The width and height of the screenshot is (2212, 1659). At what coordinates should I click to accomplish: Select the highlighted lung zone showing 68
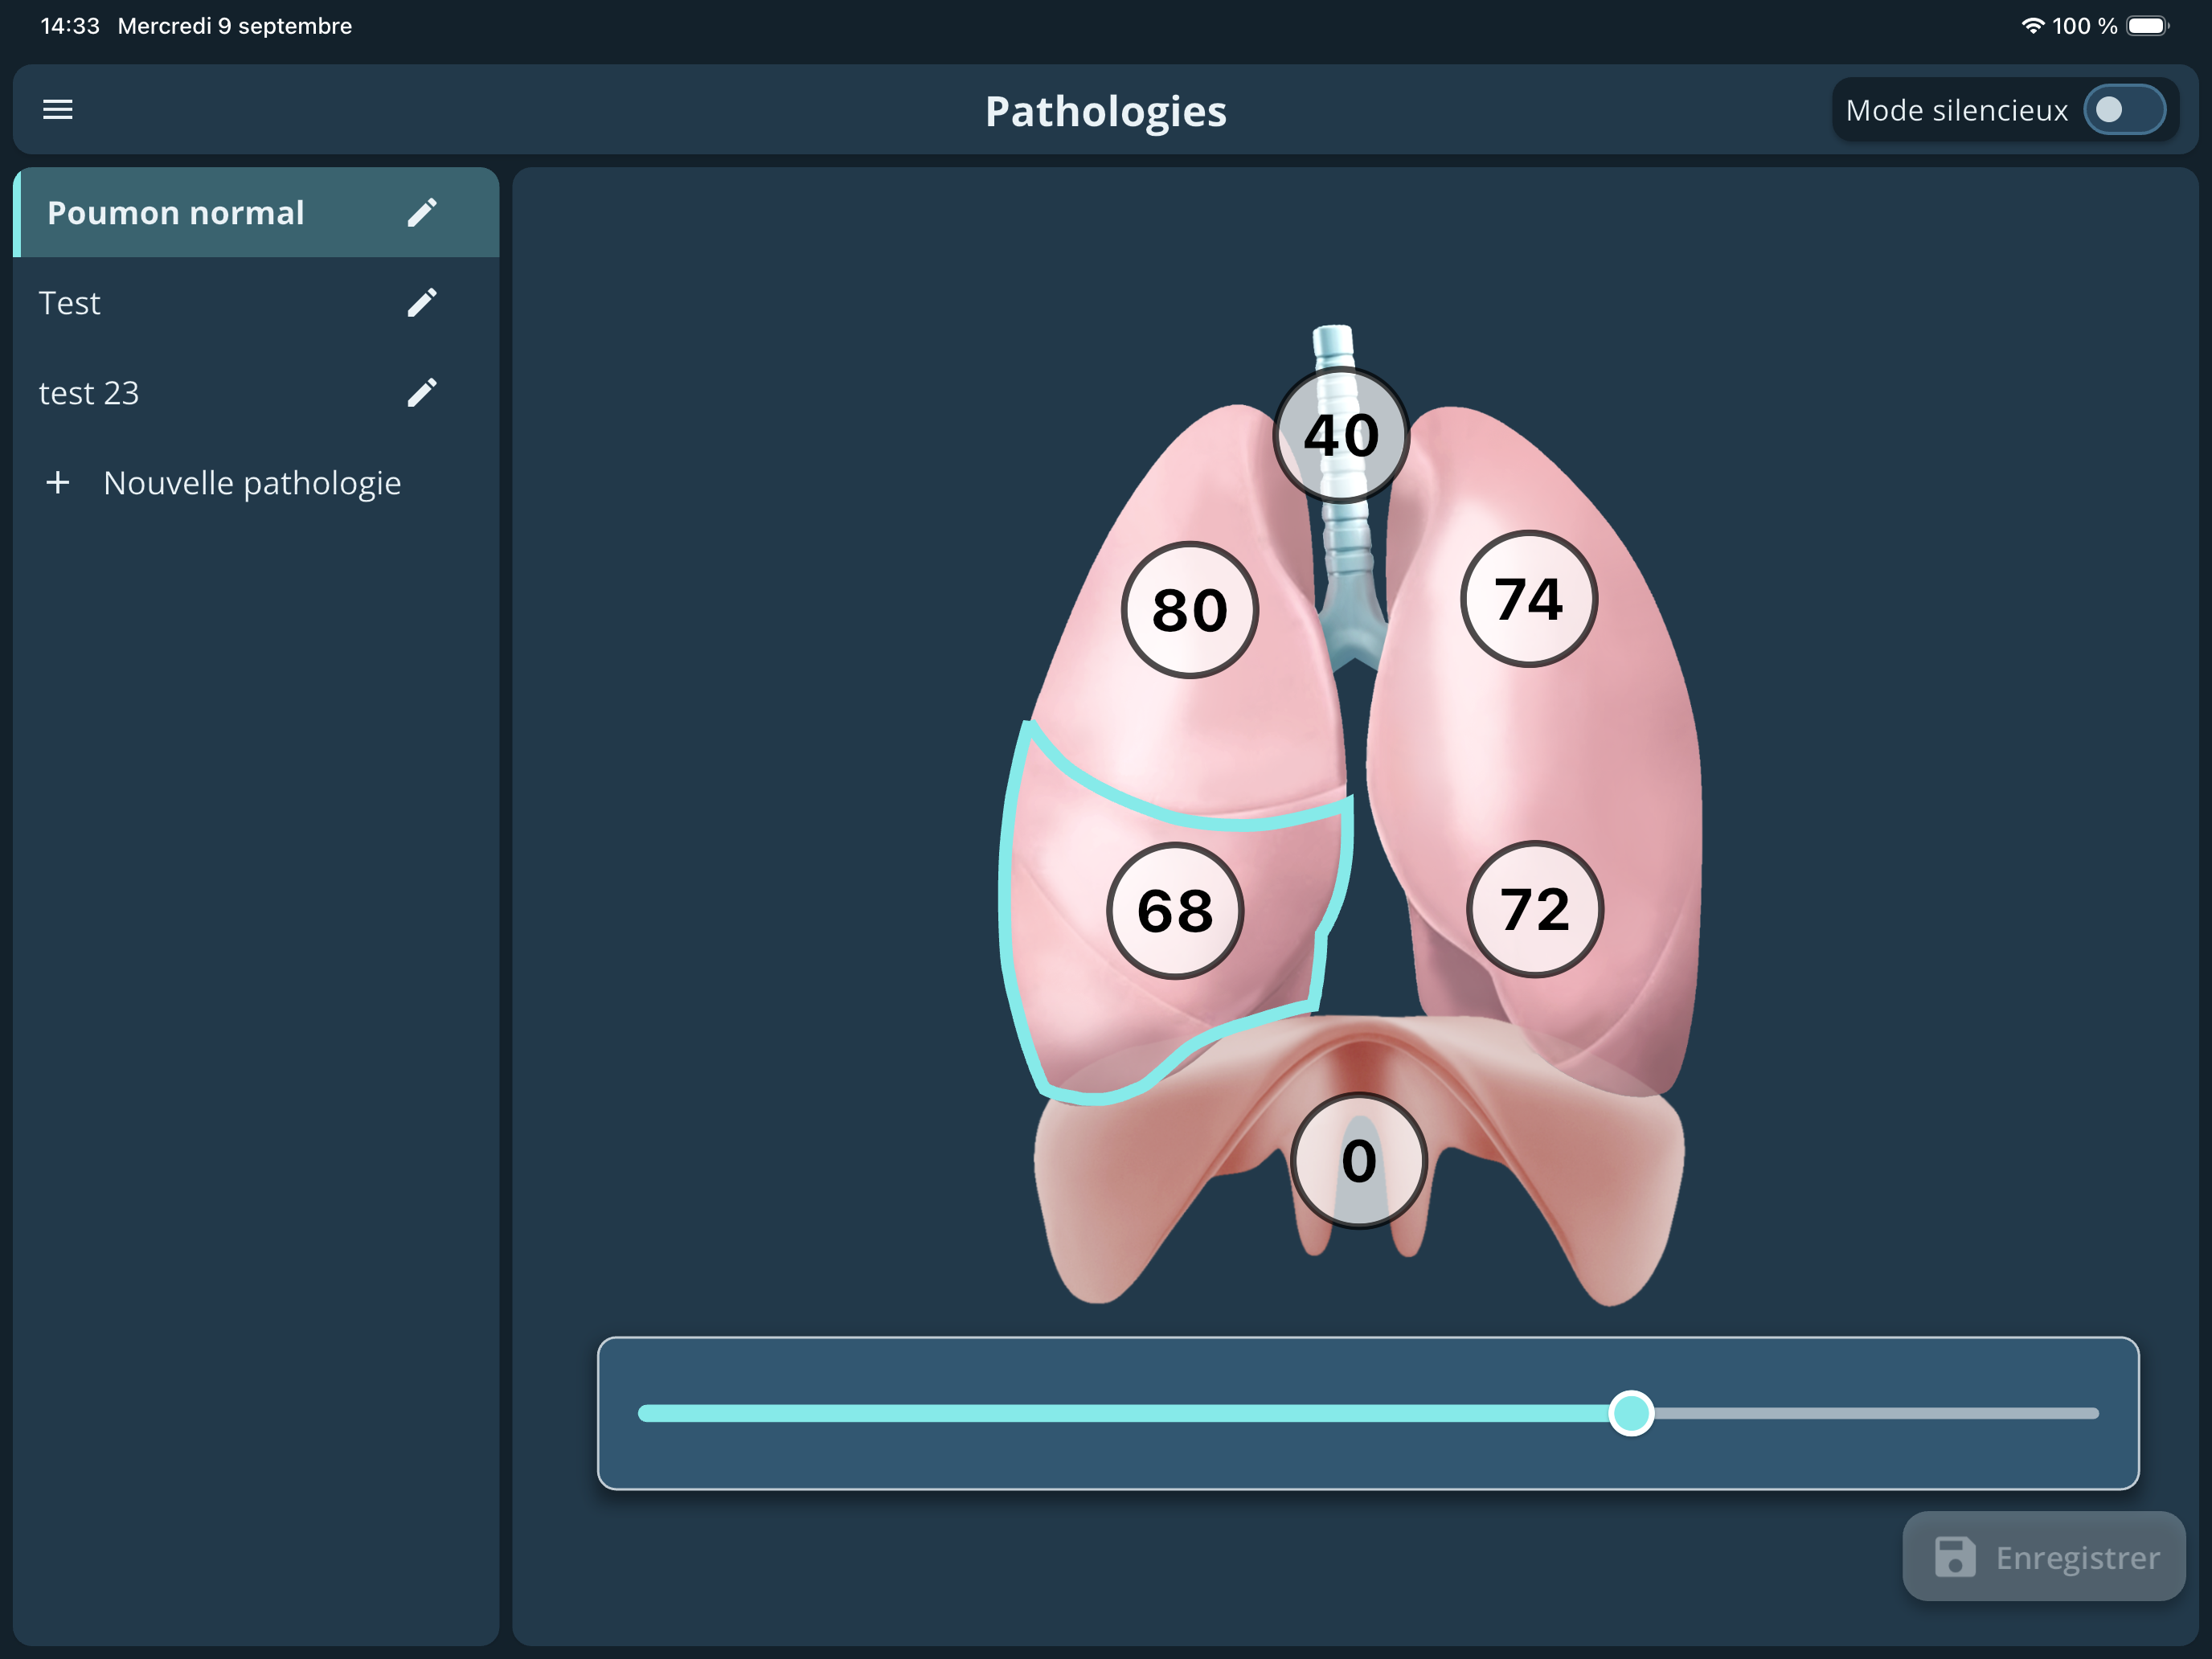click(x=1175, y=911)
